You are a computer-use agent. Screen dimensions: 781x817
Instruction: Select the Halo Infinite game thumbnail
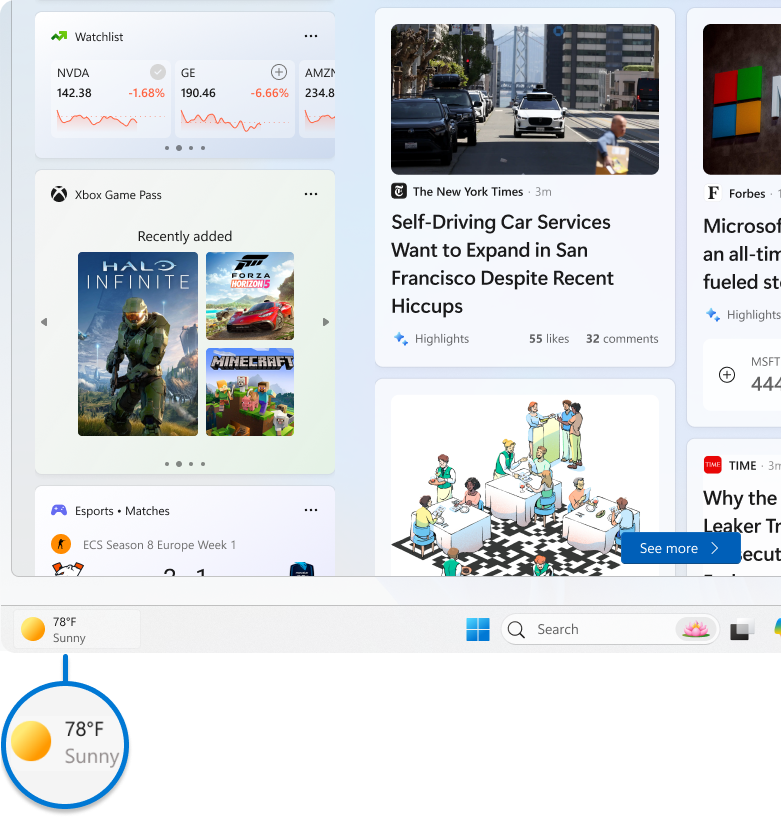pos(138,344)
